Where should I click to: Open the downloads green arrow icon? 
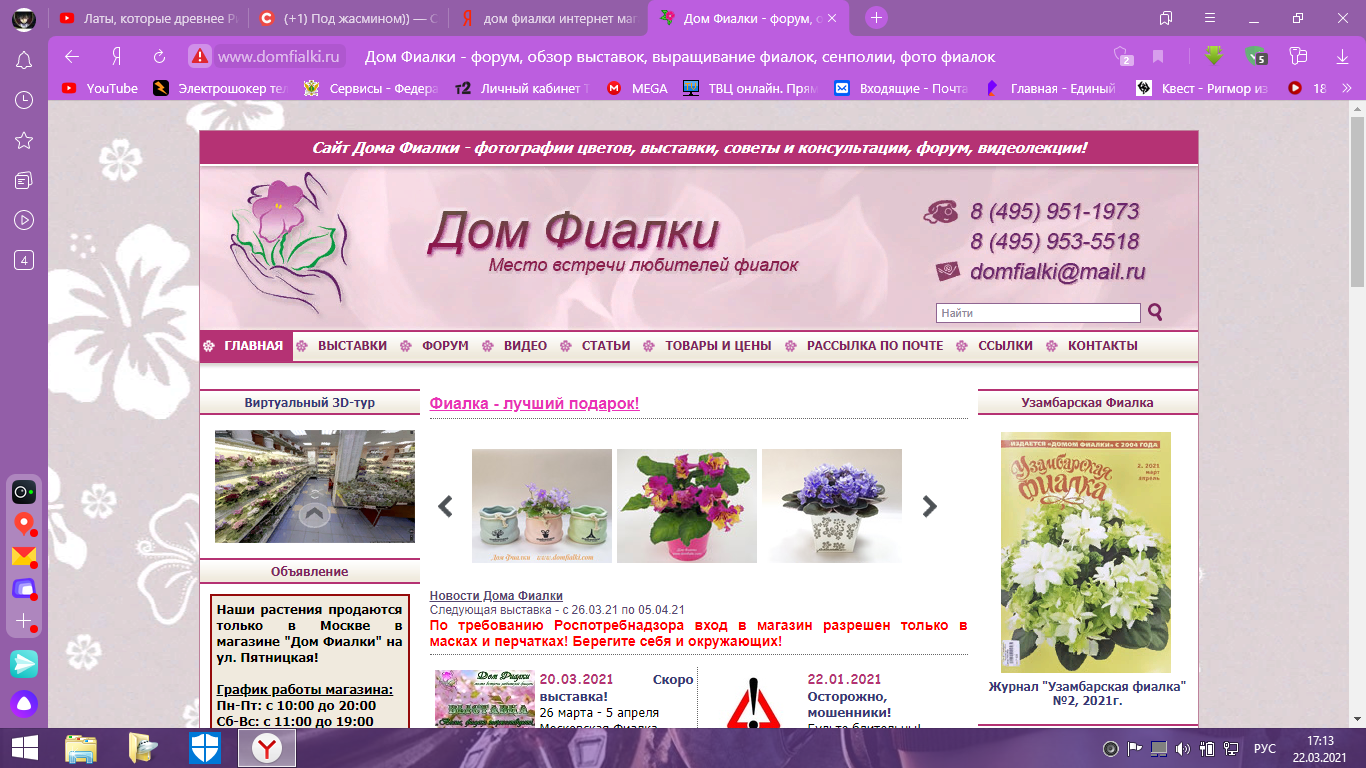point(1214,55)
